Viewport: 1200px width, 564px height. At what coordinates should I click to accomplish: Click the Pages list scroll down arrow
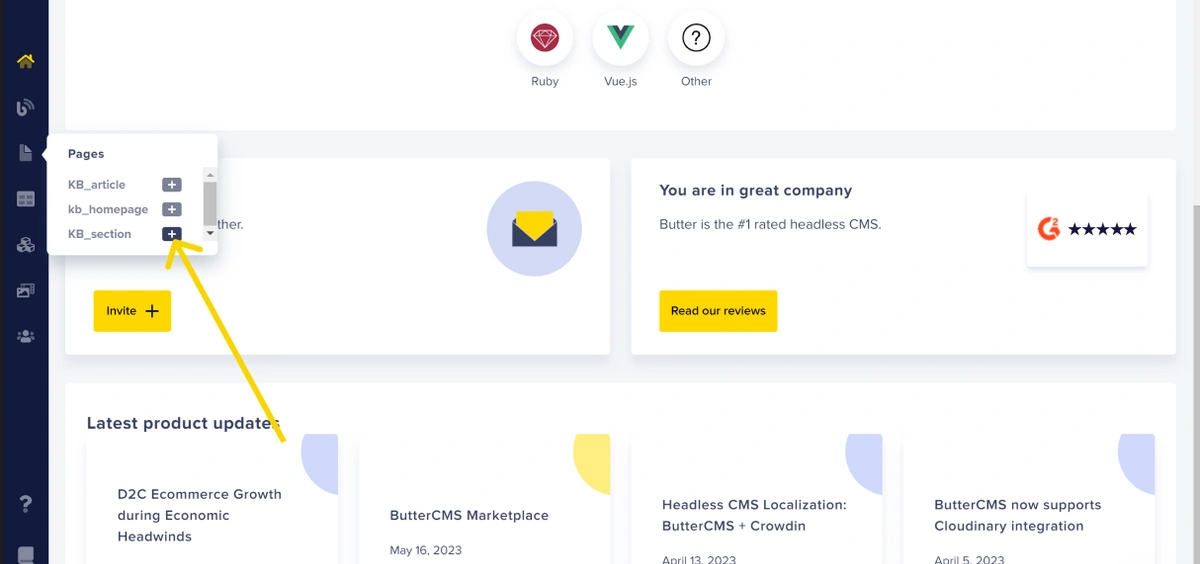point(210,232)
